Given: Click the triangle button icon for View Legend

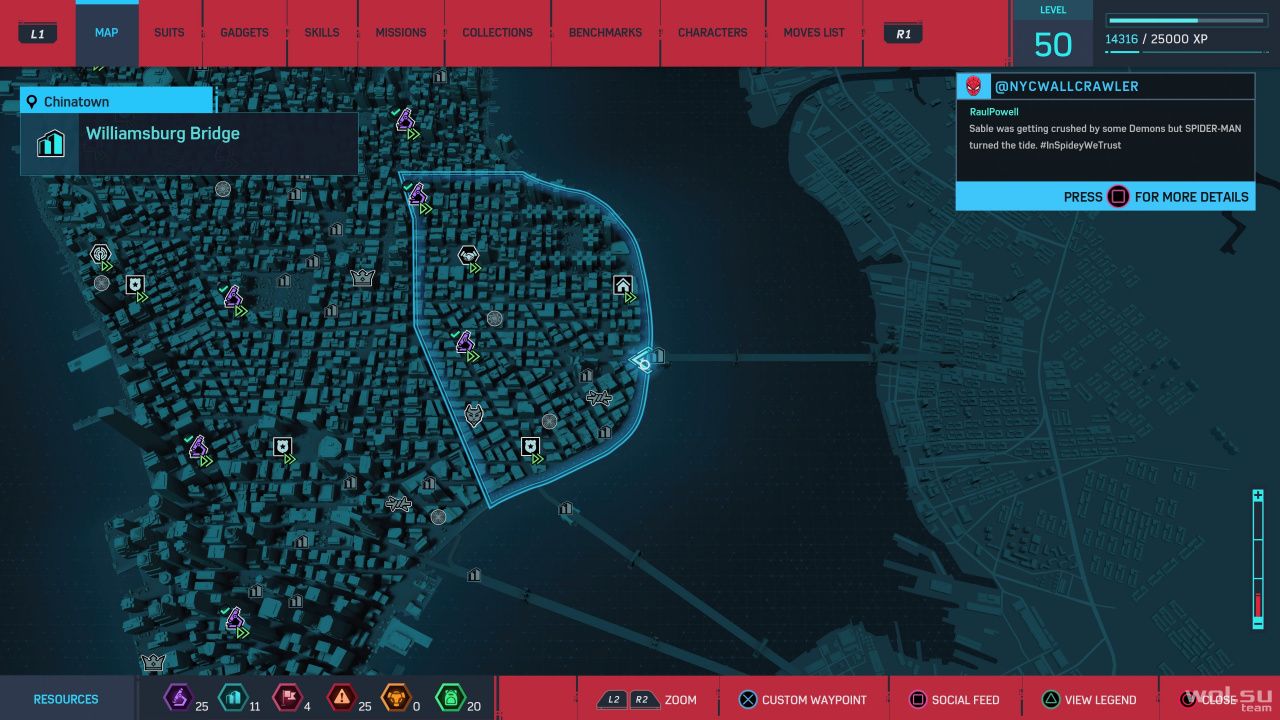Looking at the screenshot, I should click(x=1051, y=700).
